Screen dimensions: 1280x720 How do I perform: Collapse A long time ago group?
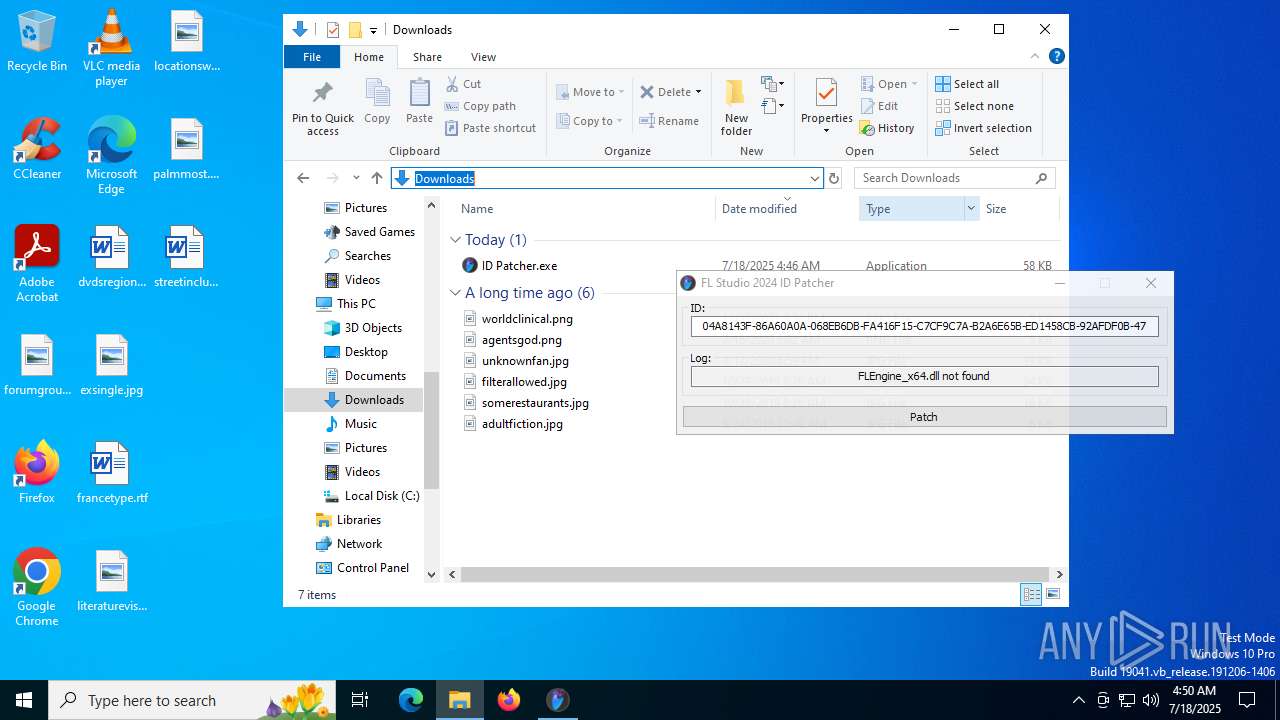click(455, 293)
